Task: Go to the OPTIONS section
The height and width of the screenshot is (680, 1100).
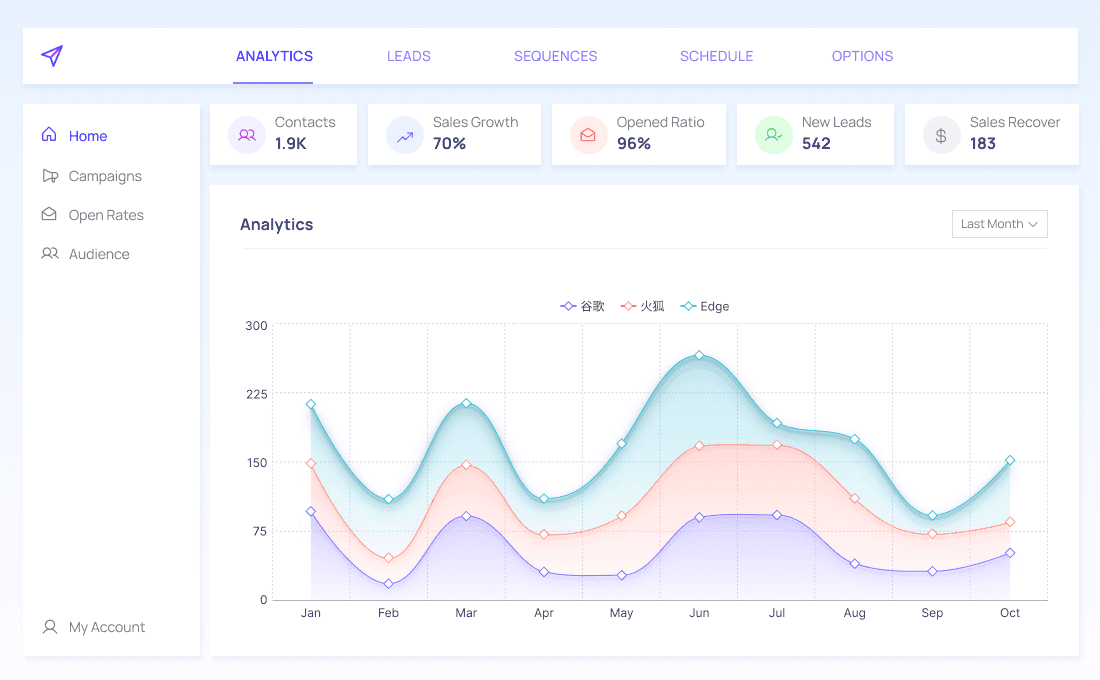Action: pos(862,56)
